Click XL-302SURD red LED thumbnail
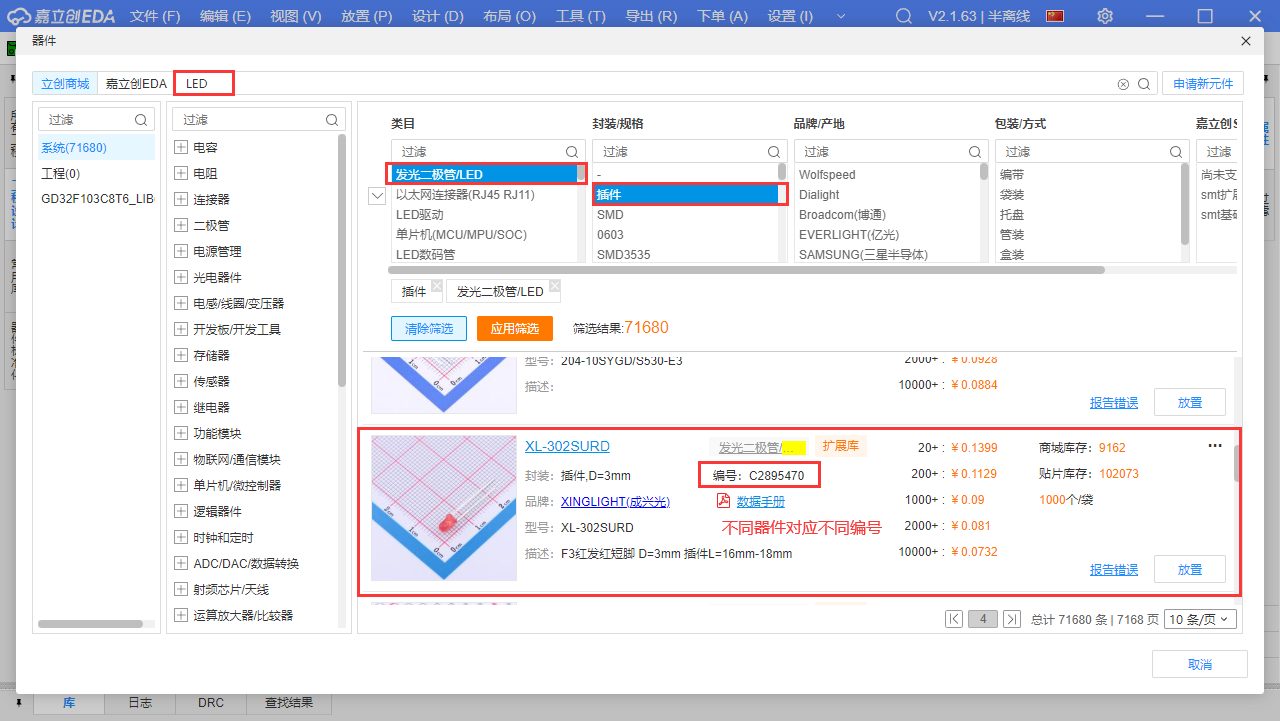 tap(444, 507)
